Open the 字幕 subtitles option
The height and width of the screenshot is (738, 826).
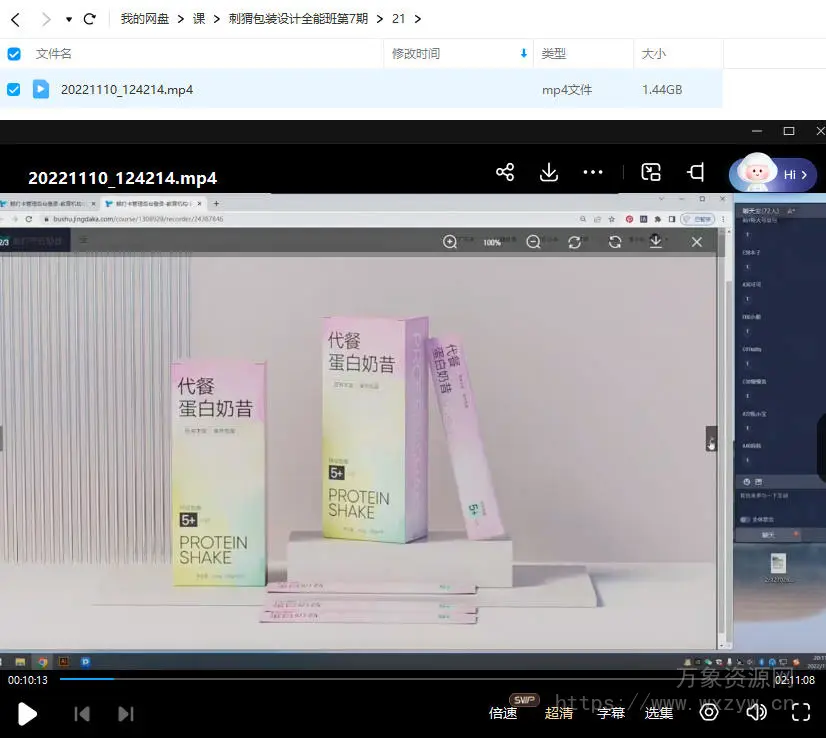[x=611, y=713]
